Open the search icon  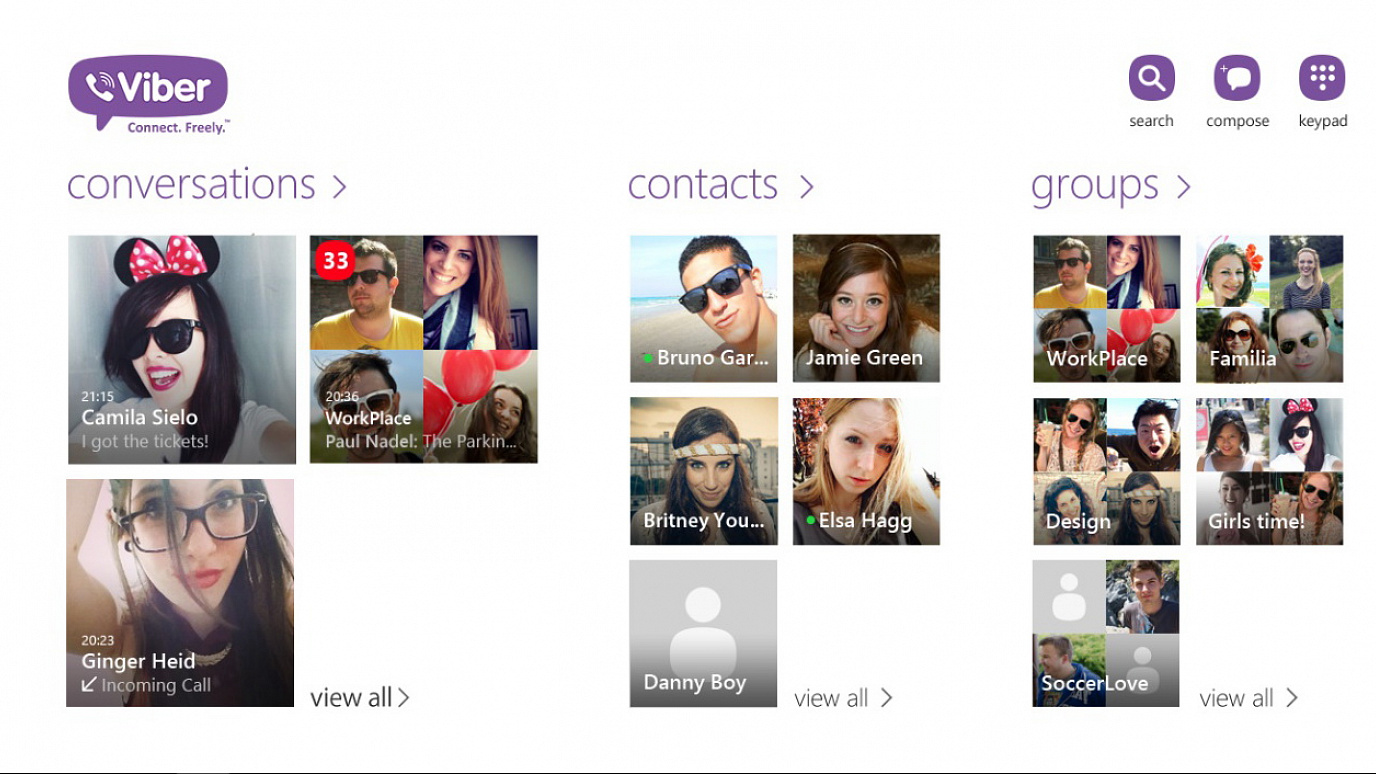(x=1151, y=79)
